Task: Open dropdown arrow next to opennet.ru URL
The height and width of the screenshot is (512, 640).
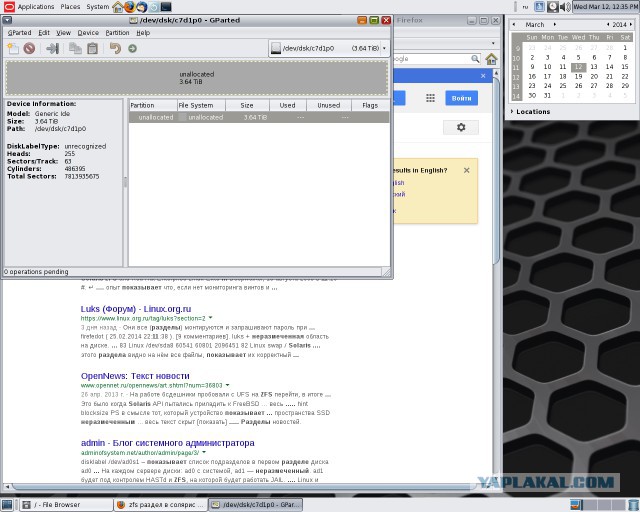Action: (227, 385)
